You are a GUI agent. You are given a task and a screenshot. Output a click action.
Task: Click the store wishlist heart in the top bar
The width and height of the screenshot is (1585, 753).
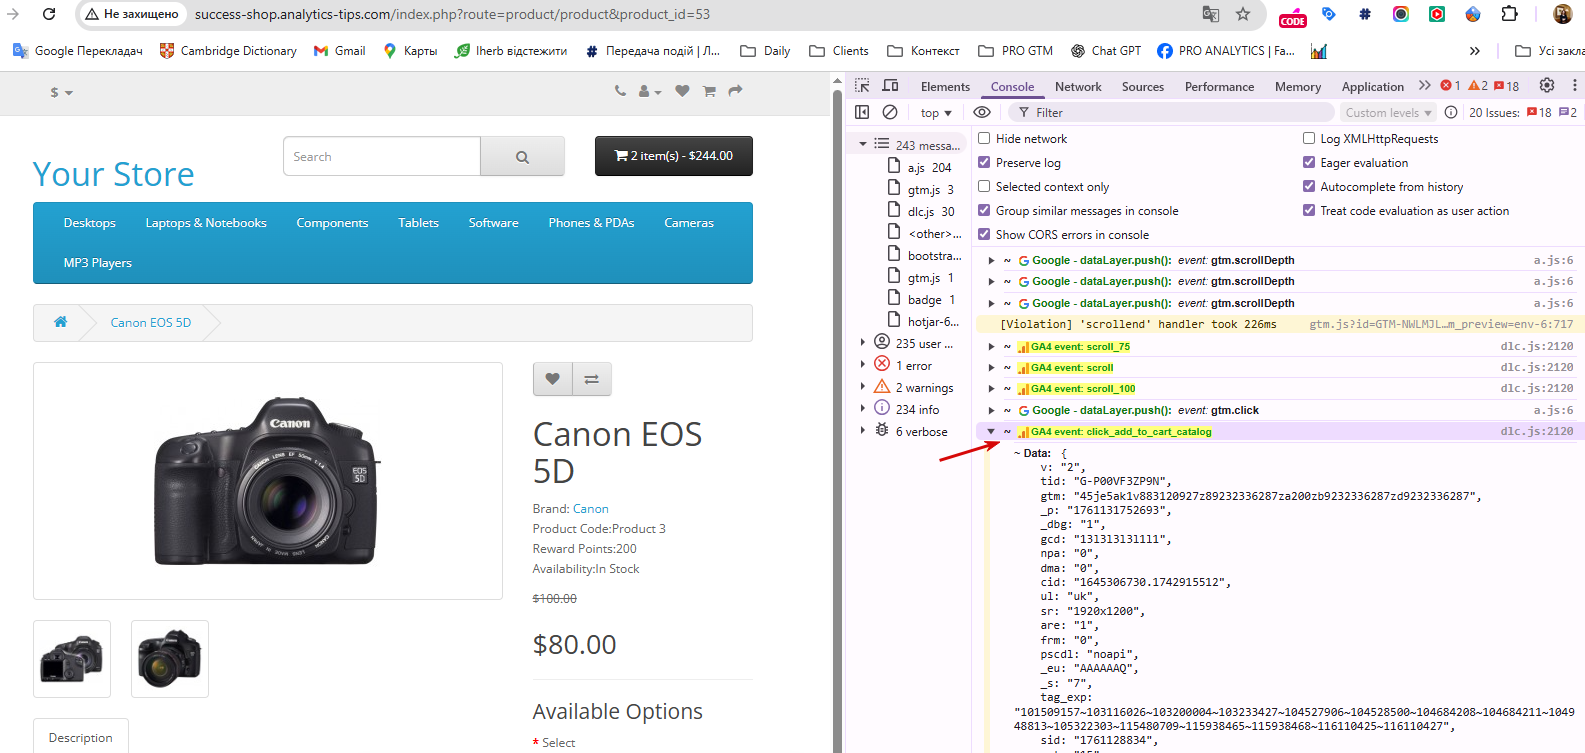[682, 91]
